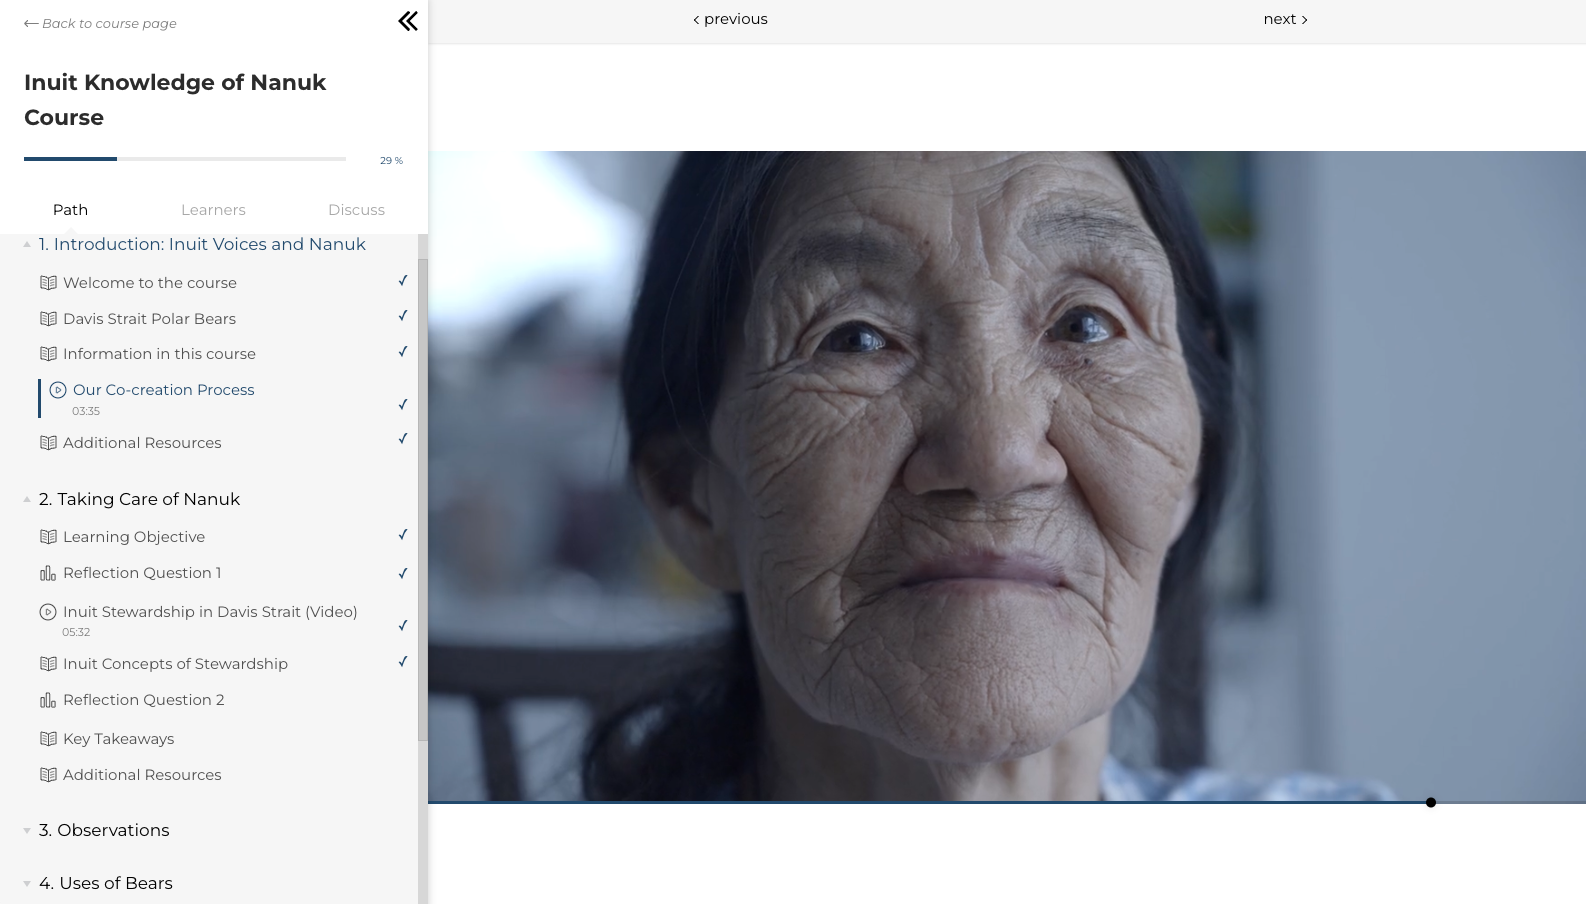This screenshot has height=904, width=1586.
Task: Open Key Takeaways lesson
Action: [x=118, y=739]
